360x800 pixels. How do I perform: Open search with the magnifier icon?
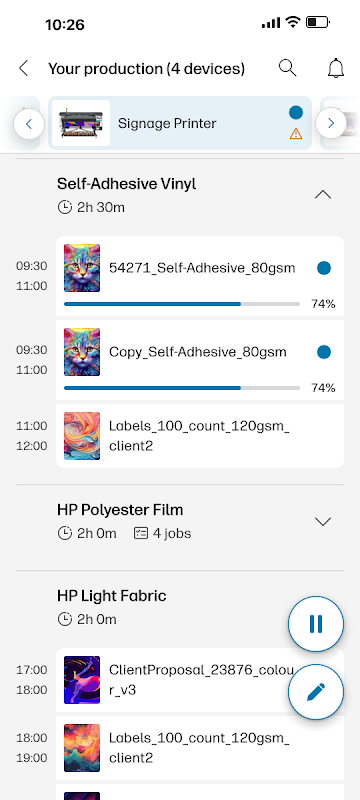pyautogui.click(x=288, y=68)
